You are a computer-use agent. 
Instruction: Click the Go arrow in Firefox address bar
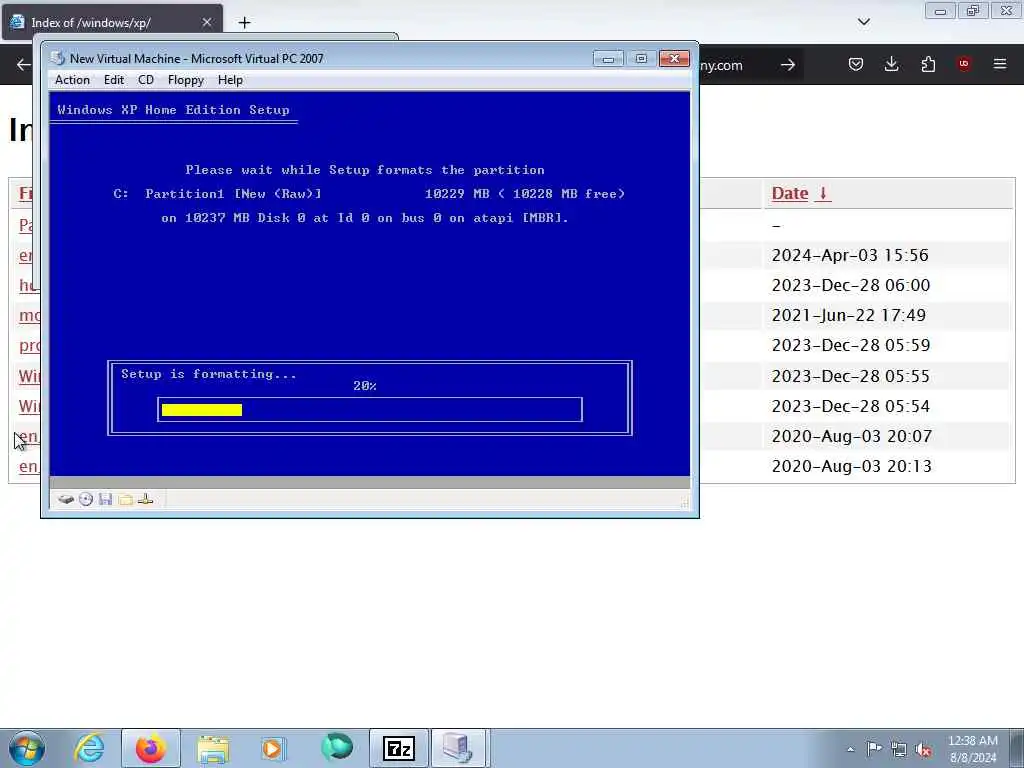coord(788,65)
